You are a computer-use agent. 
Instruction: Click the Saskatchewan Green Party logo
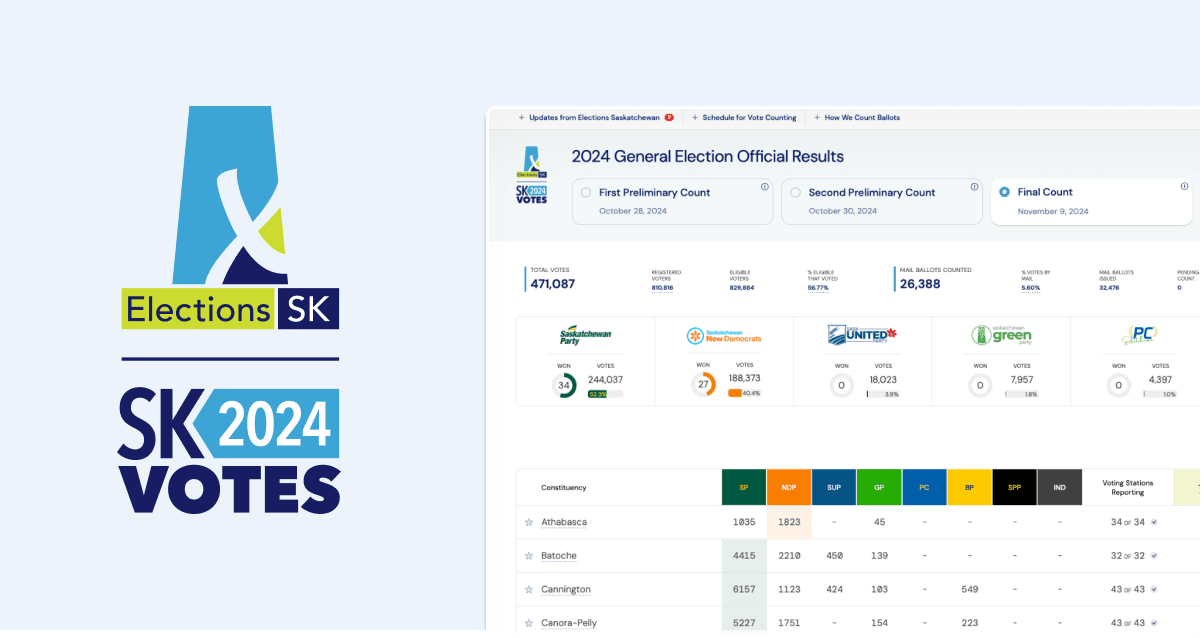tap(1001, 335)
